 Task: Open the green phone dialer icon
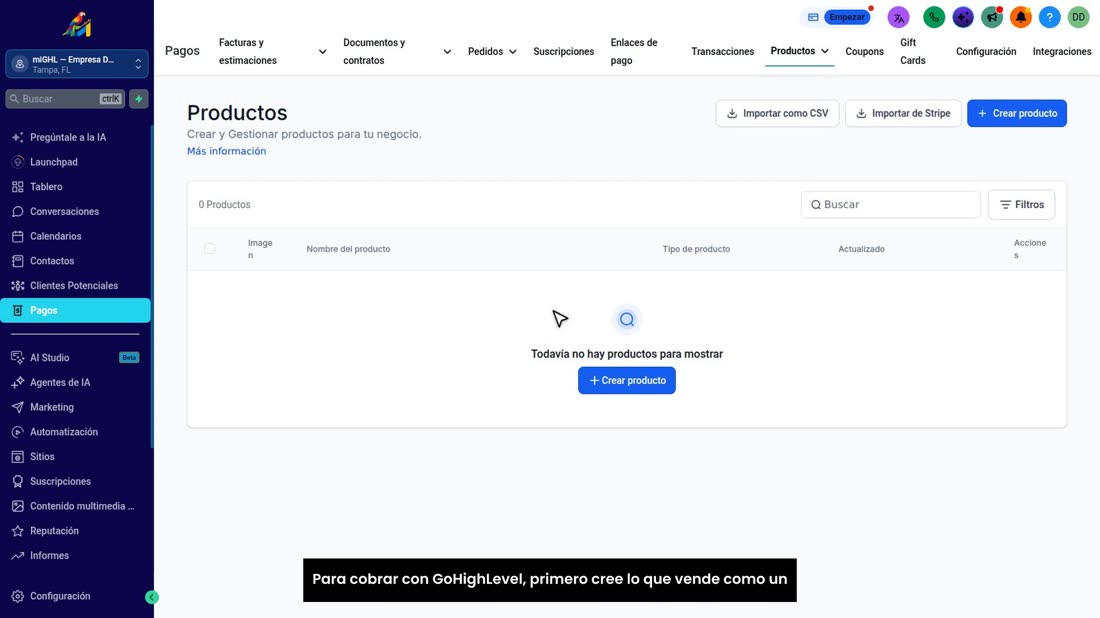[934, 17]
